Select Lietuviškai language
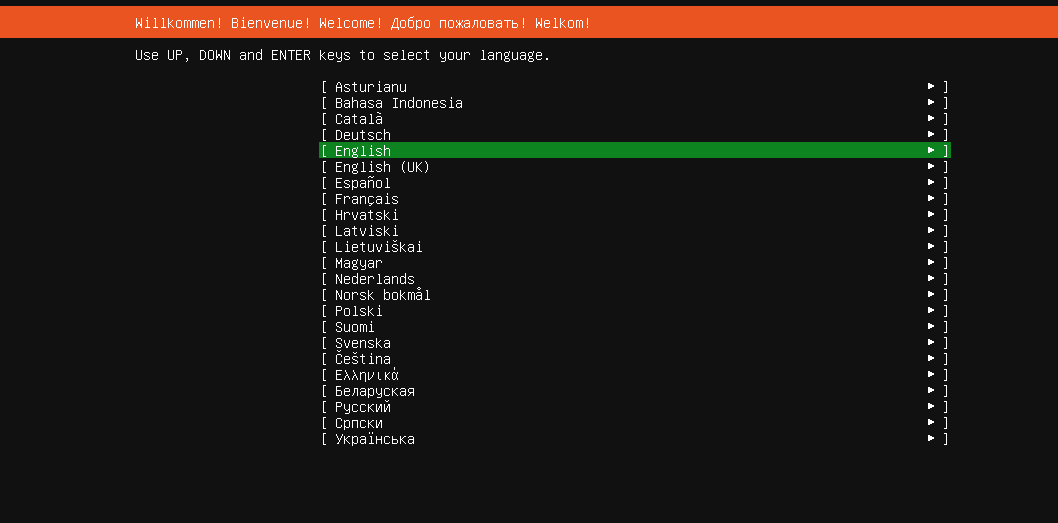The image size is (1058, 523). [x=634, y=247]
